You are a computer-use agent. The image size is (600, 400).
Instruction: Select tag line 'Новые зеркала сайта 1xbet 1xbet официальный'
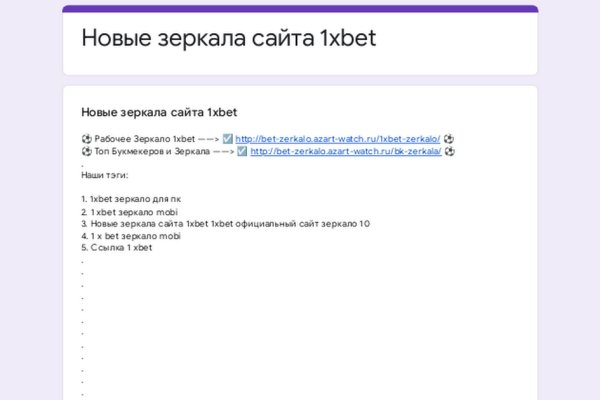point(225,224)
